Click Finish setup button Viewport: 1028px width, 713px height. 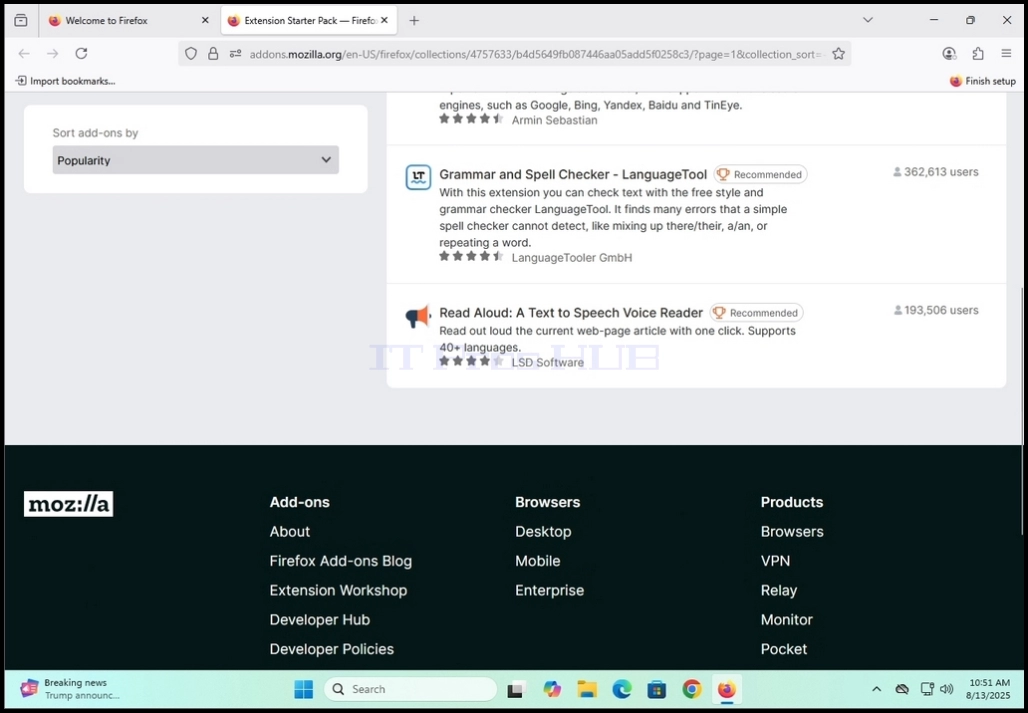click(x=983, y=81)
